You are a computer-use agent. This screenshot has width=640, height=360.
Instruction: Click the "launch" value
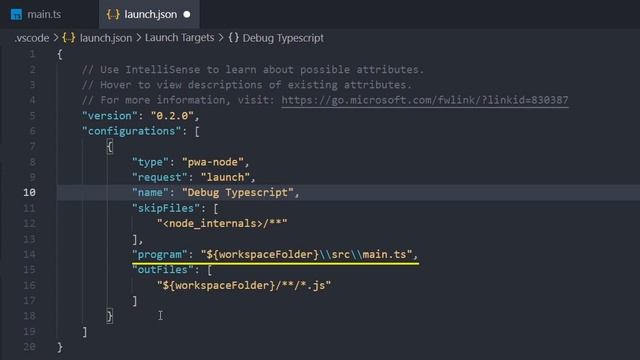[x=225, y=178]
